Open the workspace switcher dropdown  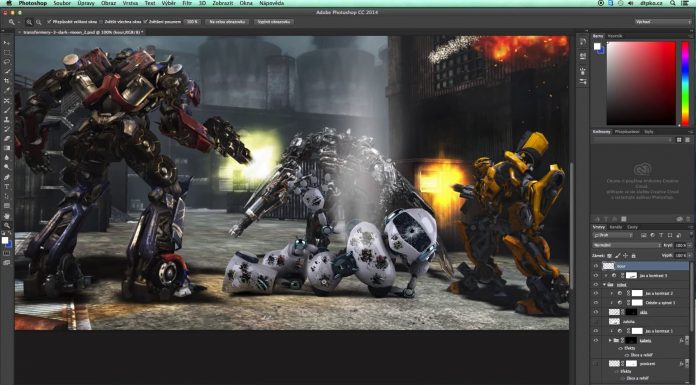click(x=663, y=22)
